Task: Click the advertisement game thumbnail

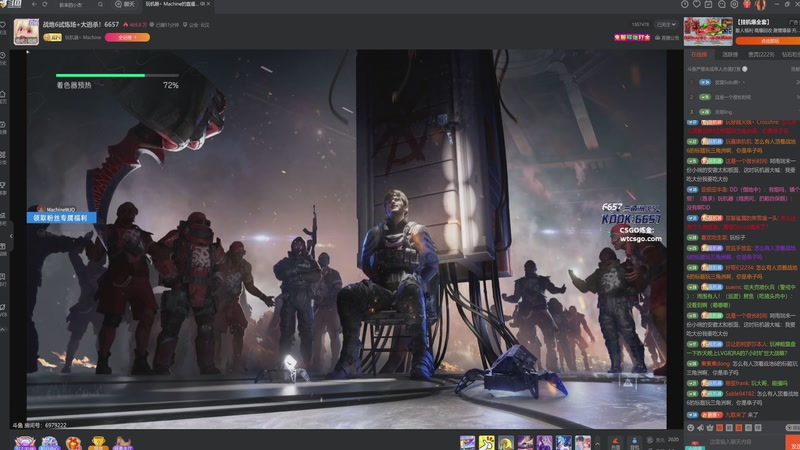Action: [708, 31]
